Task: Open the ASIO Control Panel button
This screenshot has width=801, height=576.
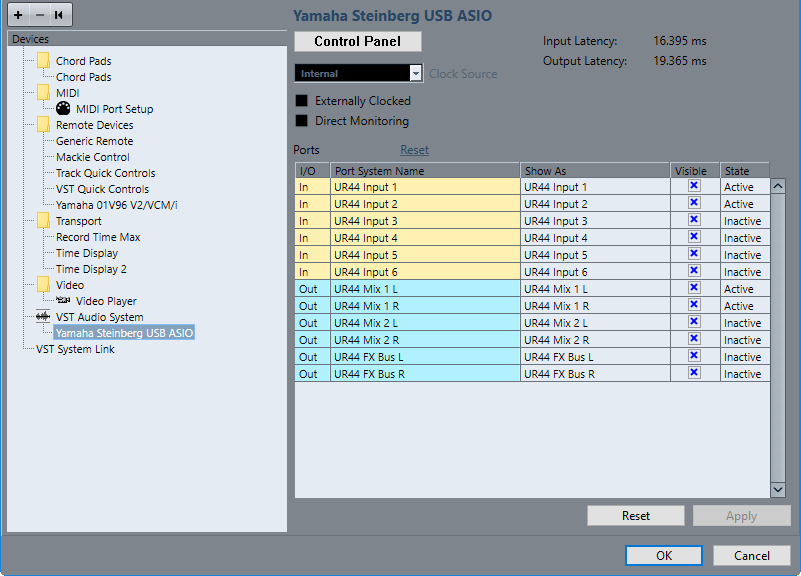Action: coord(358,41)
